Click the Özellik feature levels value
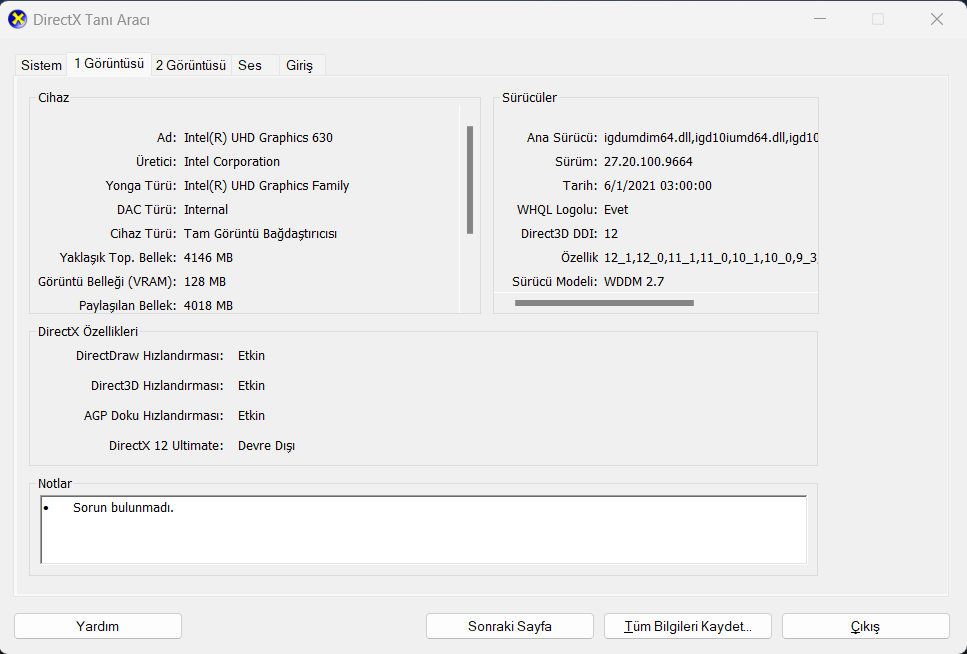Screen dimensions: 967x654 pyautogui.click(x=711, y=258)
